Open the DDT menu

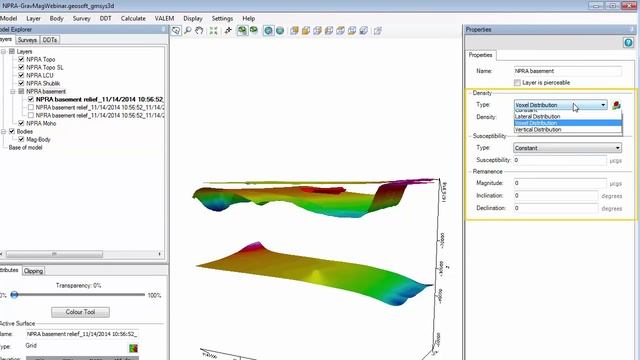click(105, 18)
